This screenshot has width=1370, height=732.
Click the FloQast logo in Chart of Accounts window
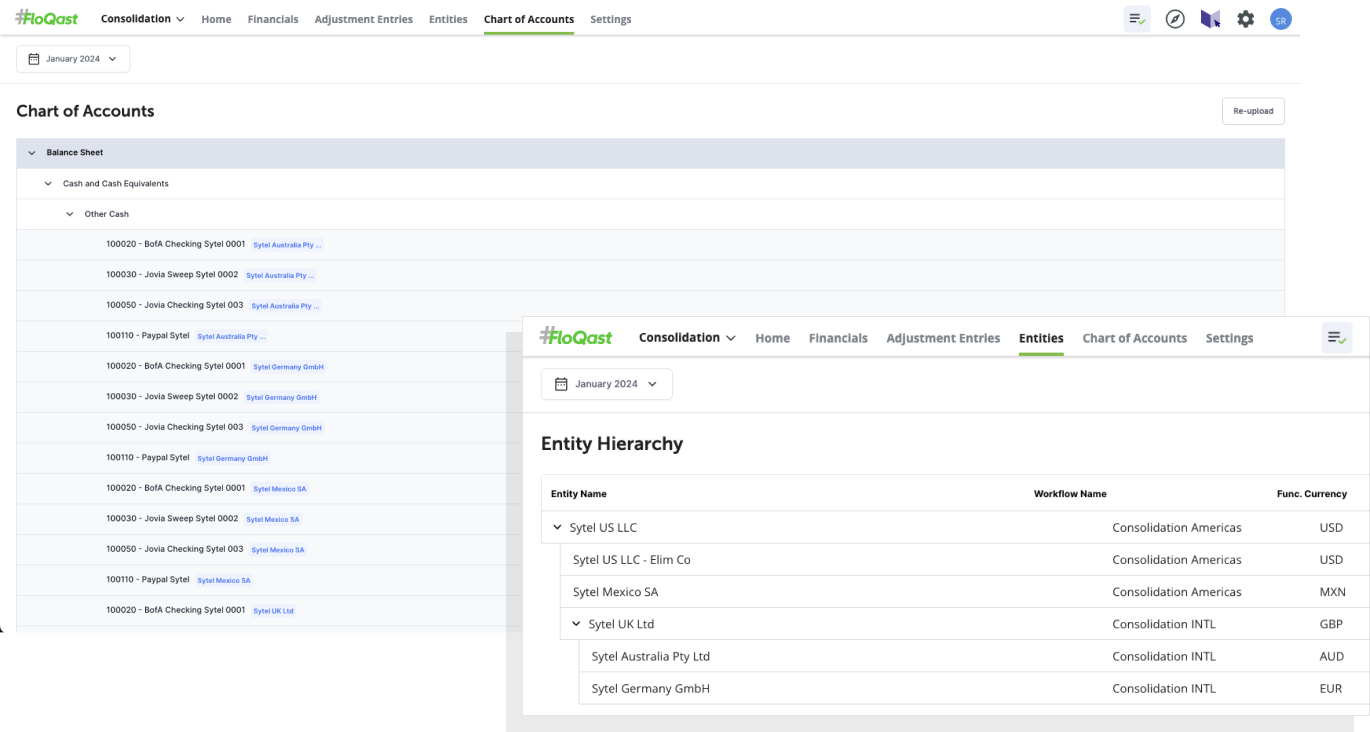pos(47,18)
